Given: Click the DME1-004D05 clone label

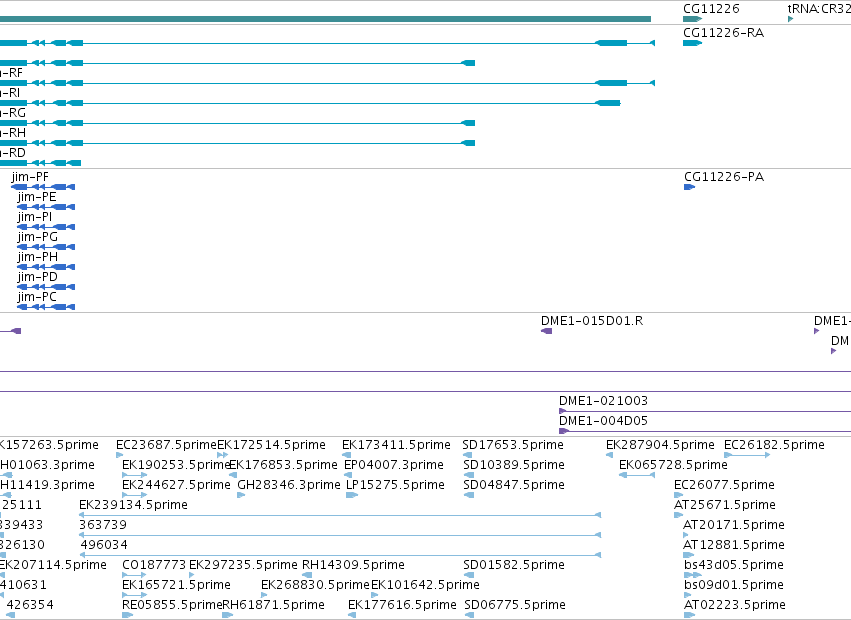Looking at the screenshot, I should 604,421.
